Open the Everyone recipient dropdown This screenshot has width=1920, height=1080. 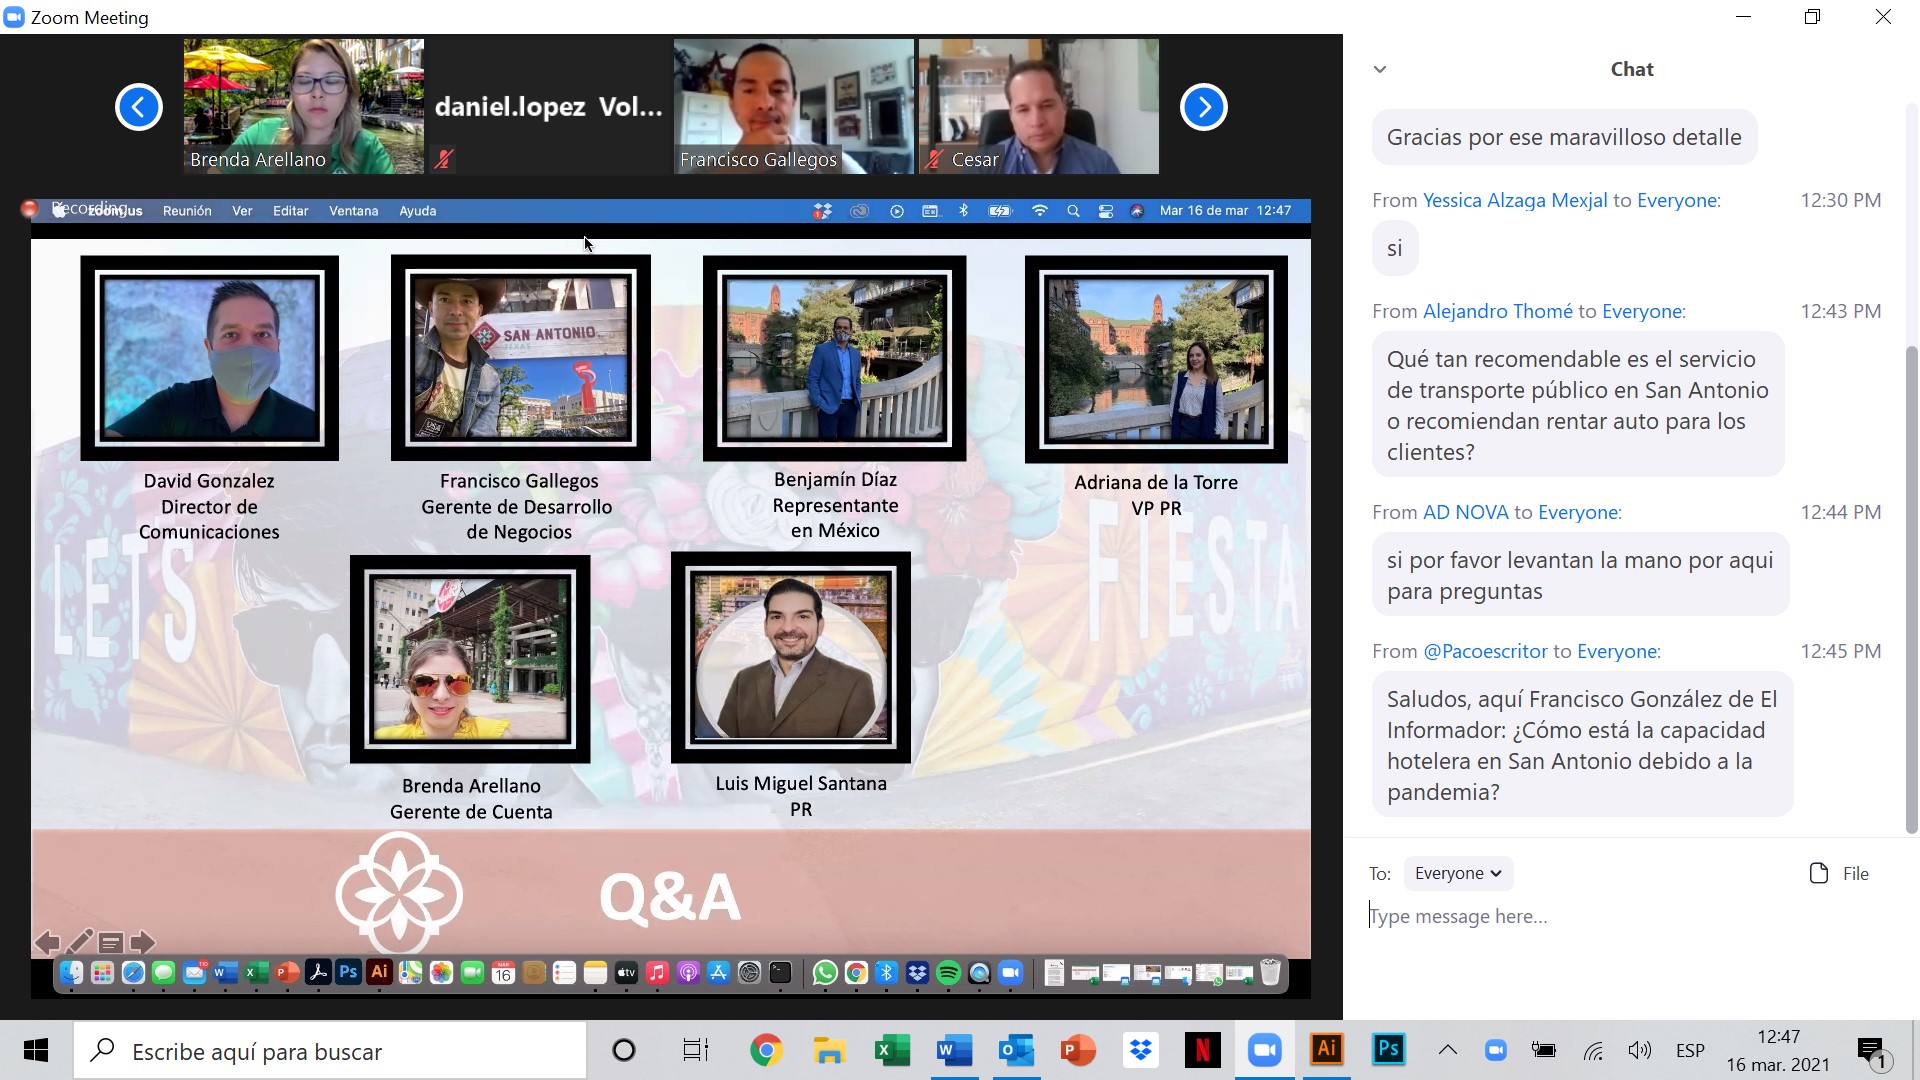(x=1458, y=873)
